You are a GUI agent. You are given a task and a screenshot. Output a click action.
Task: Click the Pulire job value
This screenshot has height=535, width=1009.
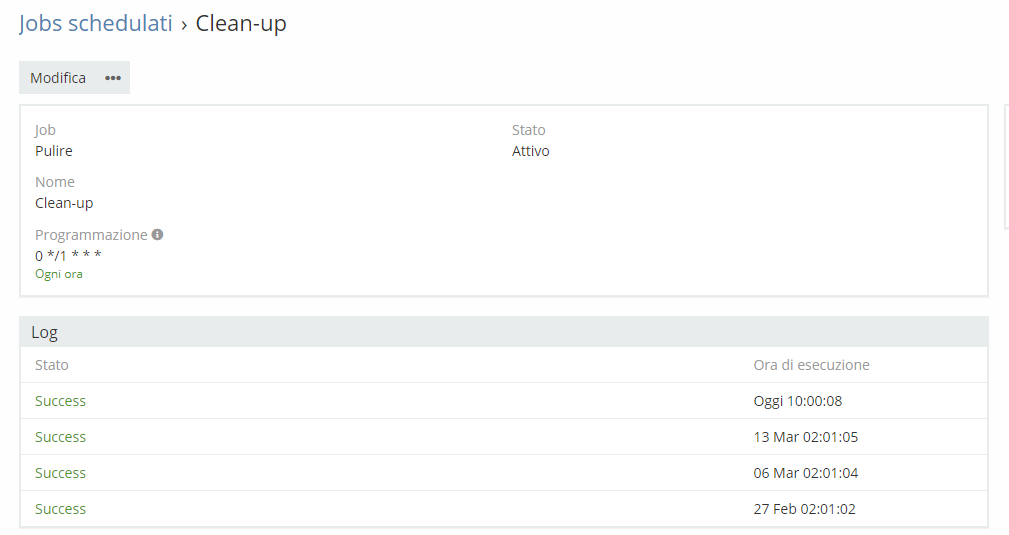(54, 151)
